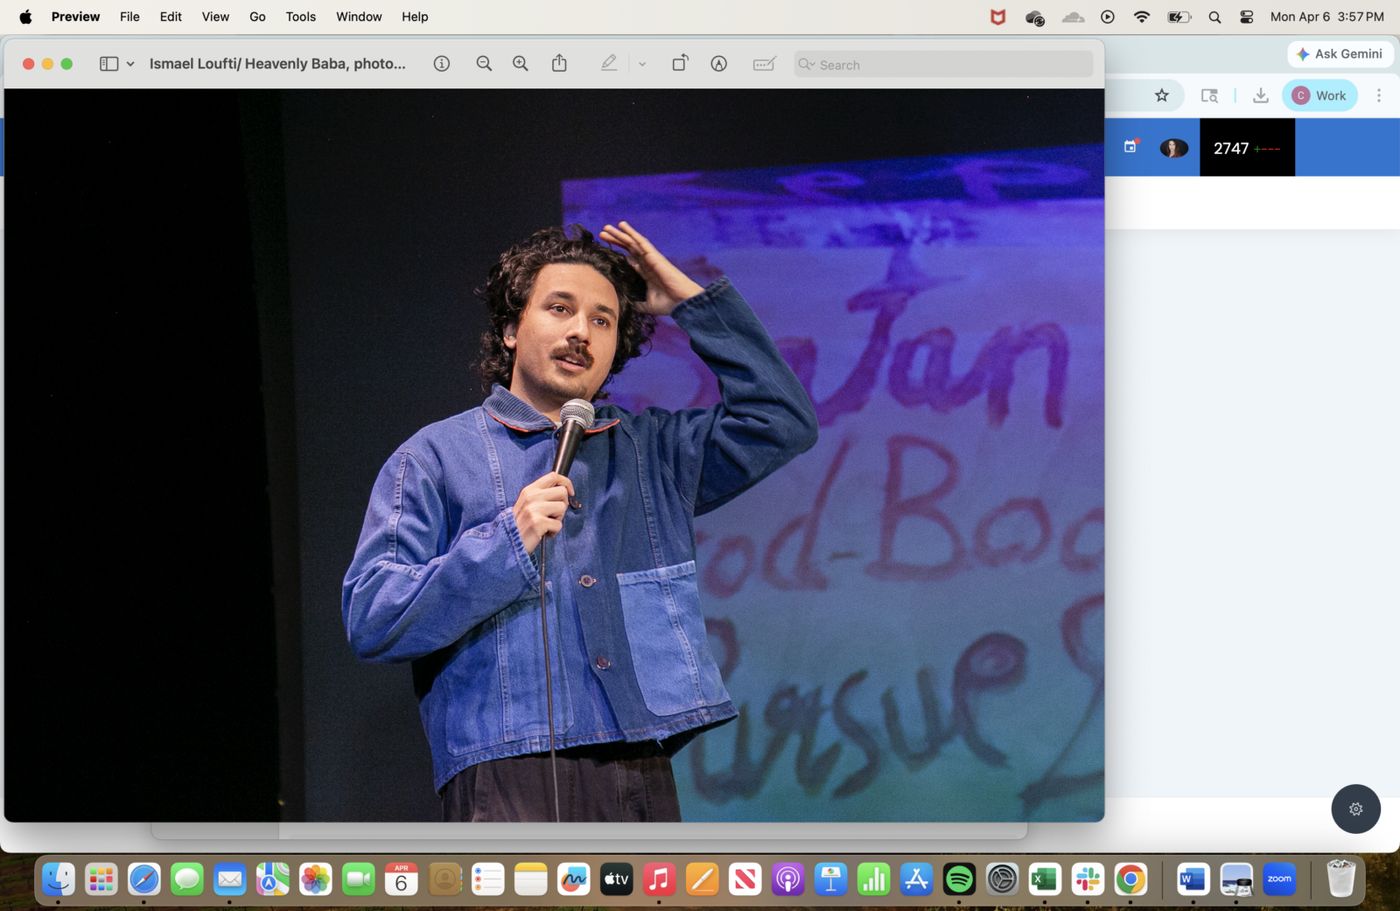The image size is (1400, 911).
Task: Open the markup tools dropdown chevron
Action: [x=642, y=63]
